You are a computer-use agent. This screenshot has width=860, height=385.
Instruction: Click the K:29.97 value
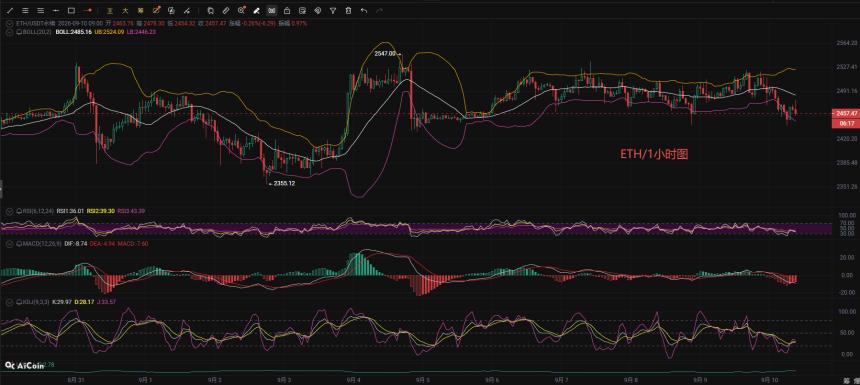[x=63, y=302]
